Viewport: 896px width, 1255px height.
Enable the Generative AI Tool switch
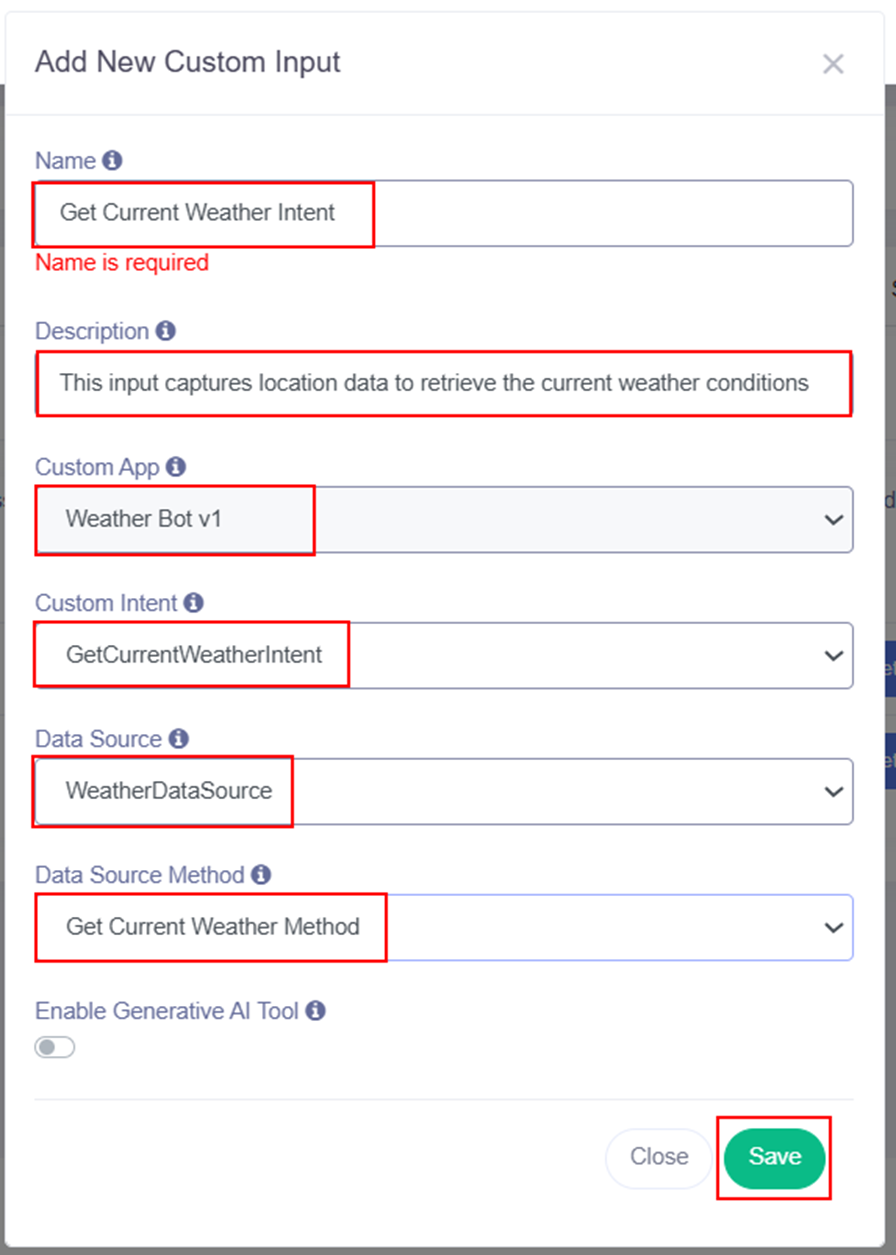[x=55, y=1047]
